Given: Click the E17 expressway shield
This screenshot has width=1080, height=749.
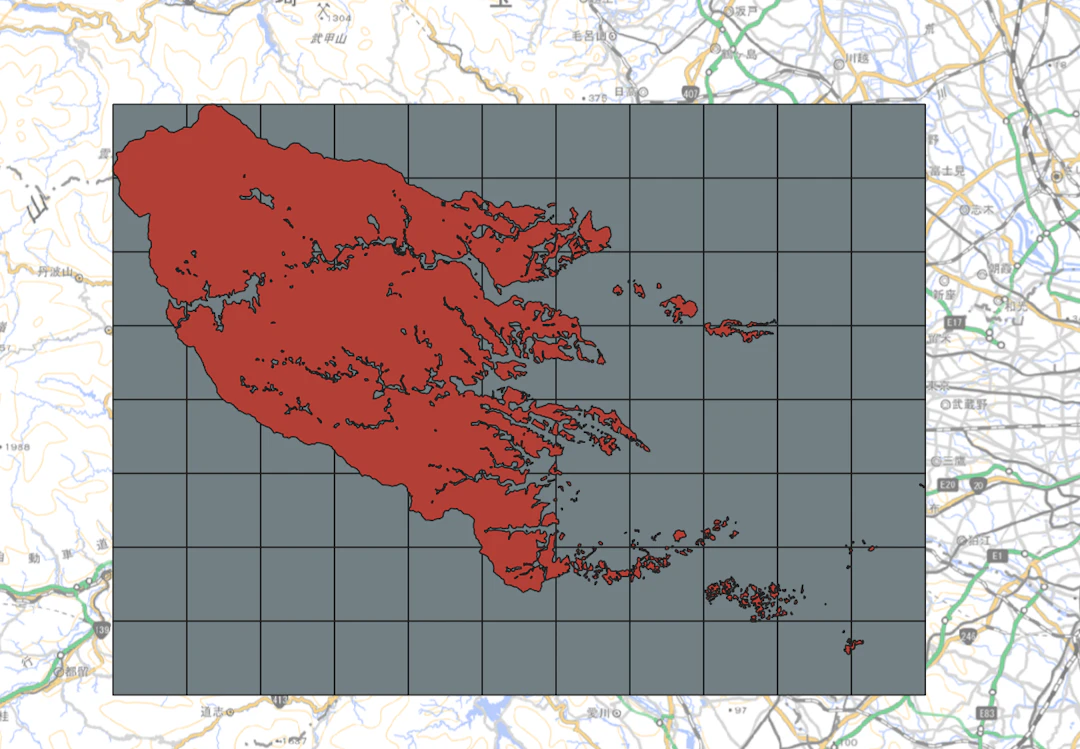Looking at the screenshot, I should coord(954,322).
